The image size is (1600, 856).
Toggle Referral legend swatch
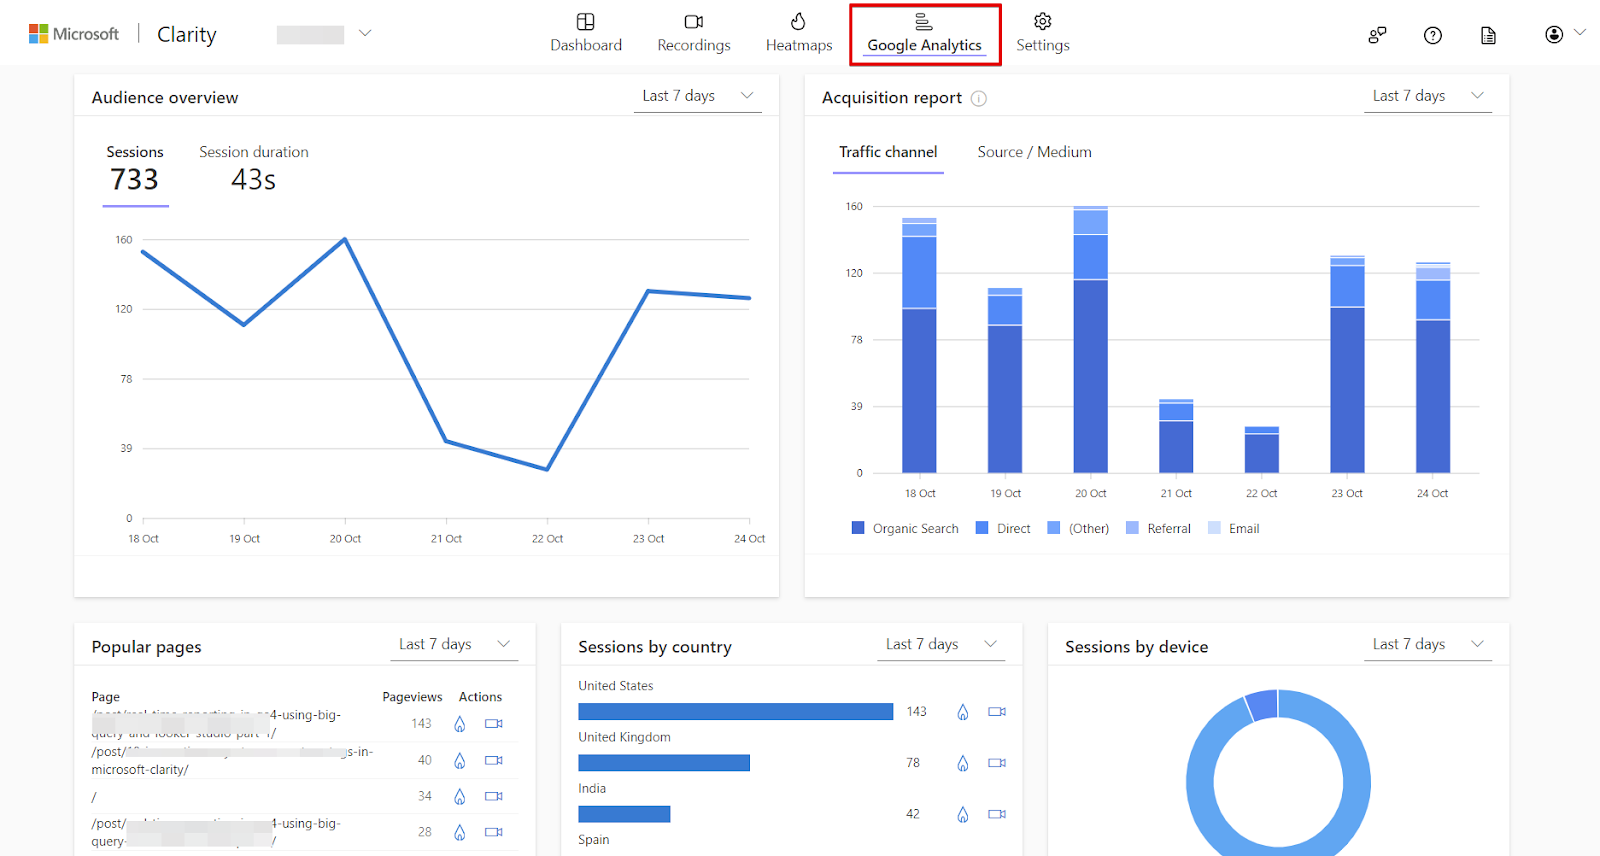(x=1132, y=528)
